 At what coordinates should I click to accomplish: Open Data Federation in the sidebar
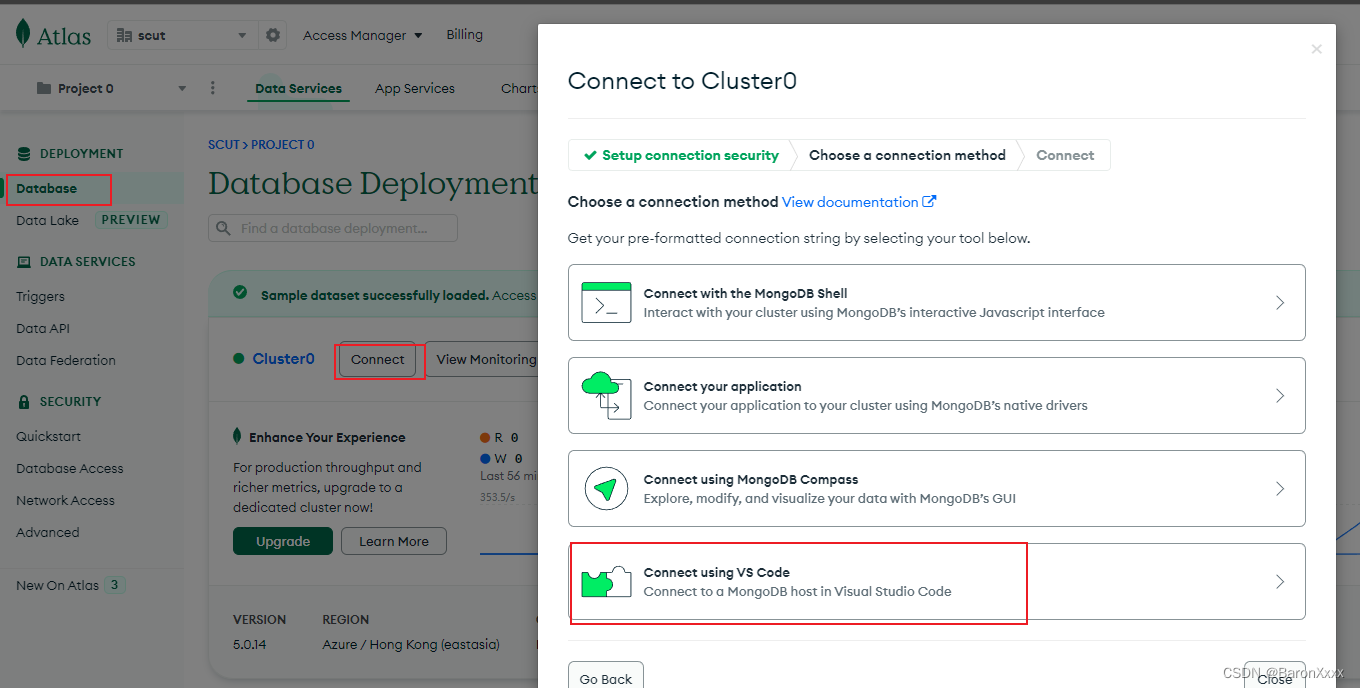(x=66, y=360)
